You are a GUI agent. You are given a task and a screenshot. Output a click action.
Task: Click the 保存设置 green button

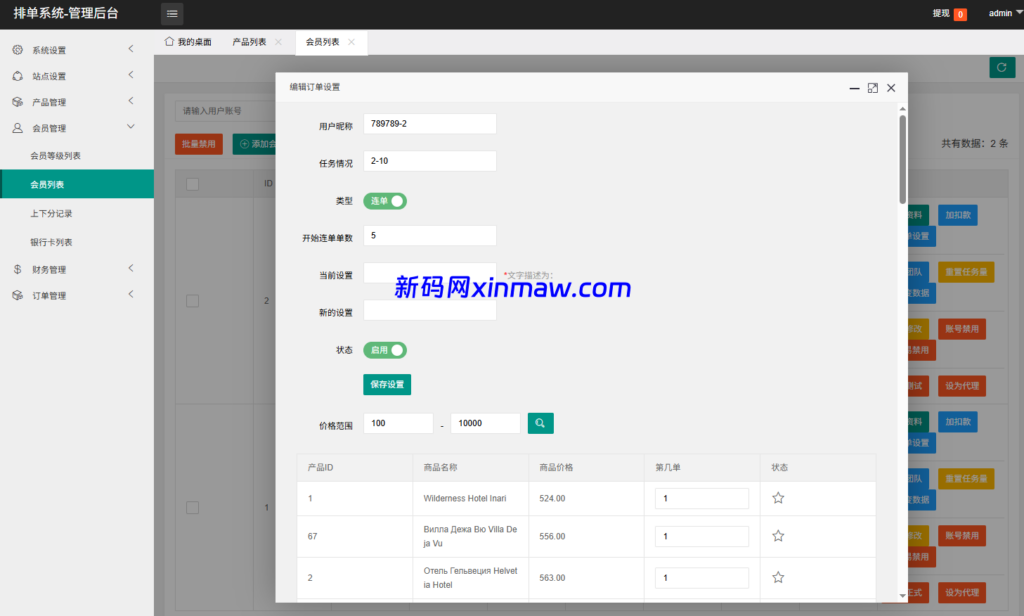[387, 384]
